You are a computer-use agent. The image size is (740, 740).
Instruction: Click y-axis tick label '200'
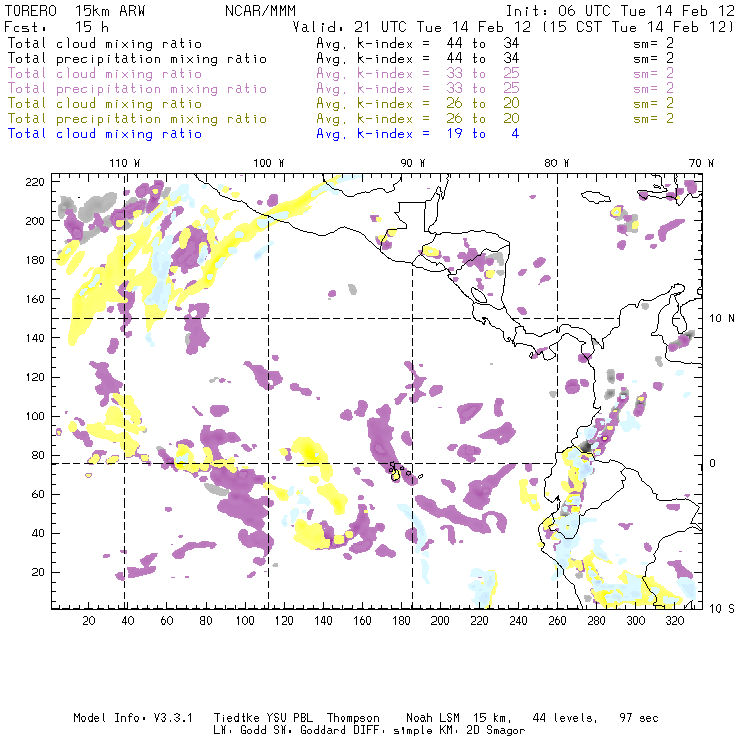(35, 221)
